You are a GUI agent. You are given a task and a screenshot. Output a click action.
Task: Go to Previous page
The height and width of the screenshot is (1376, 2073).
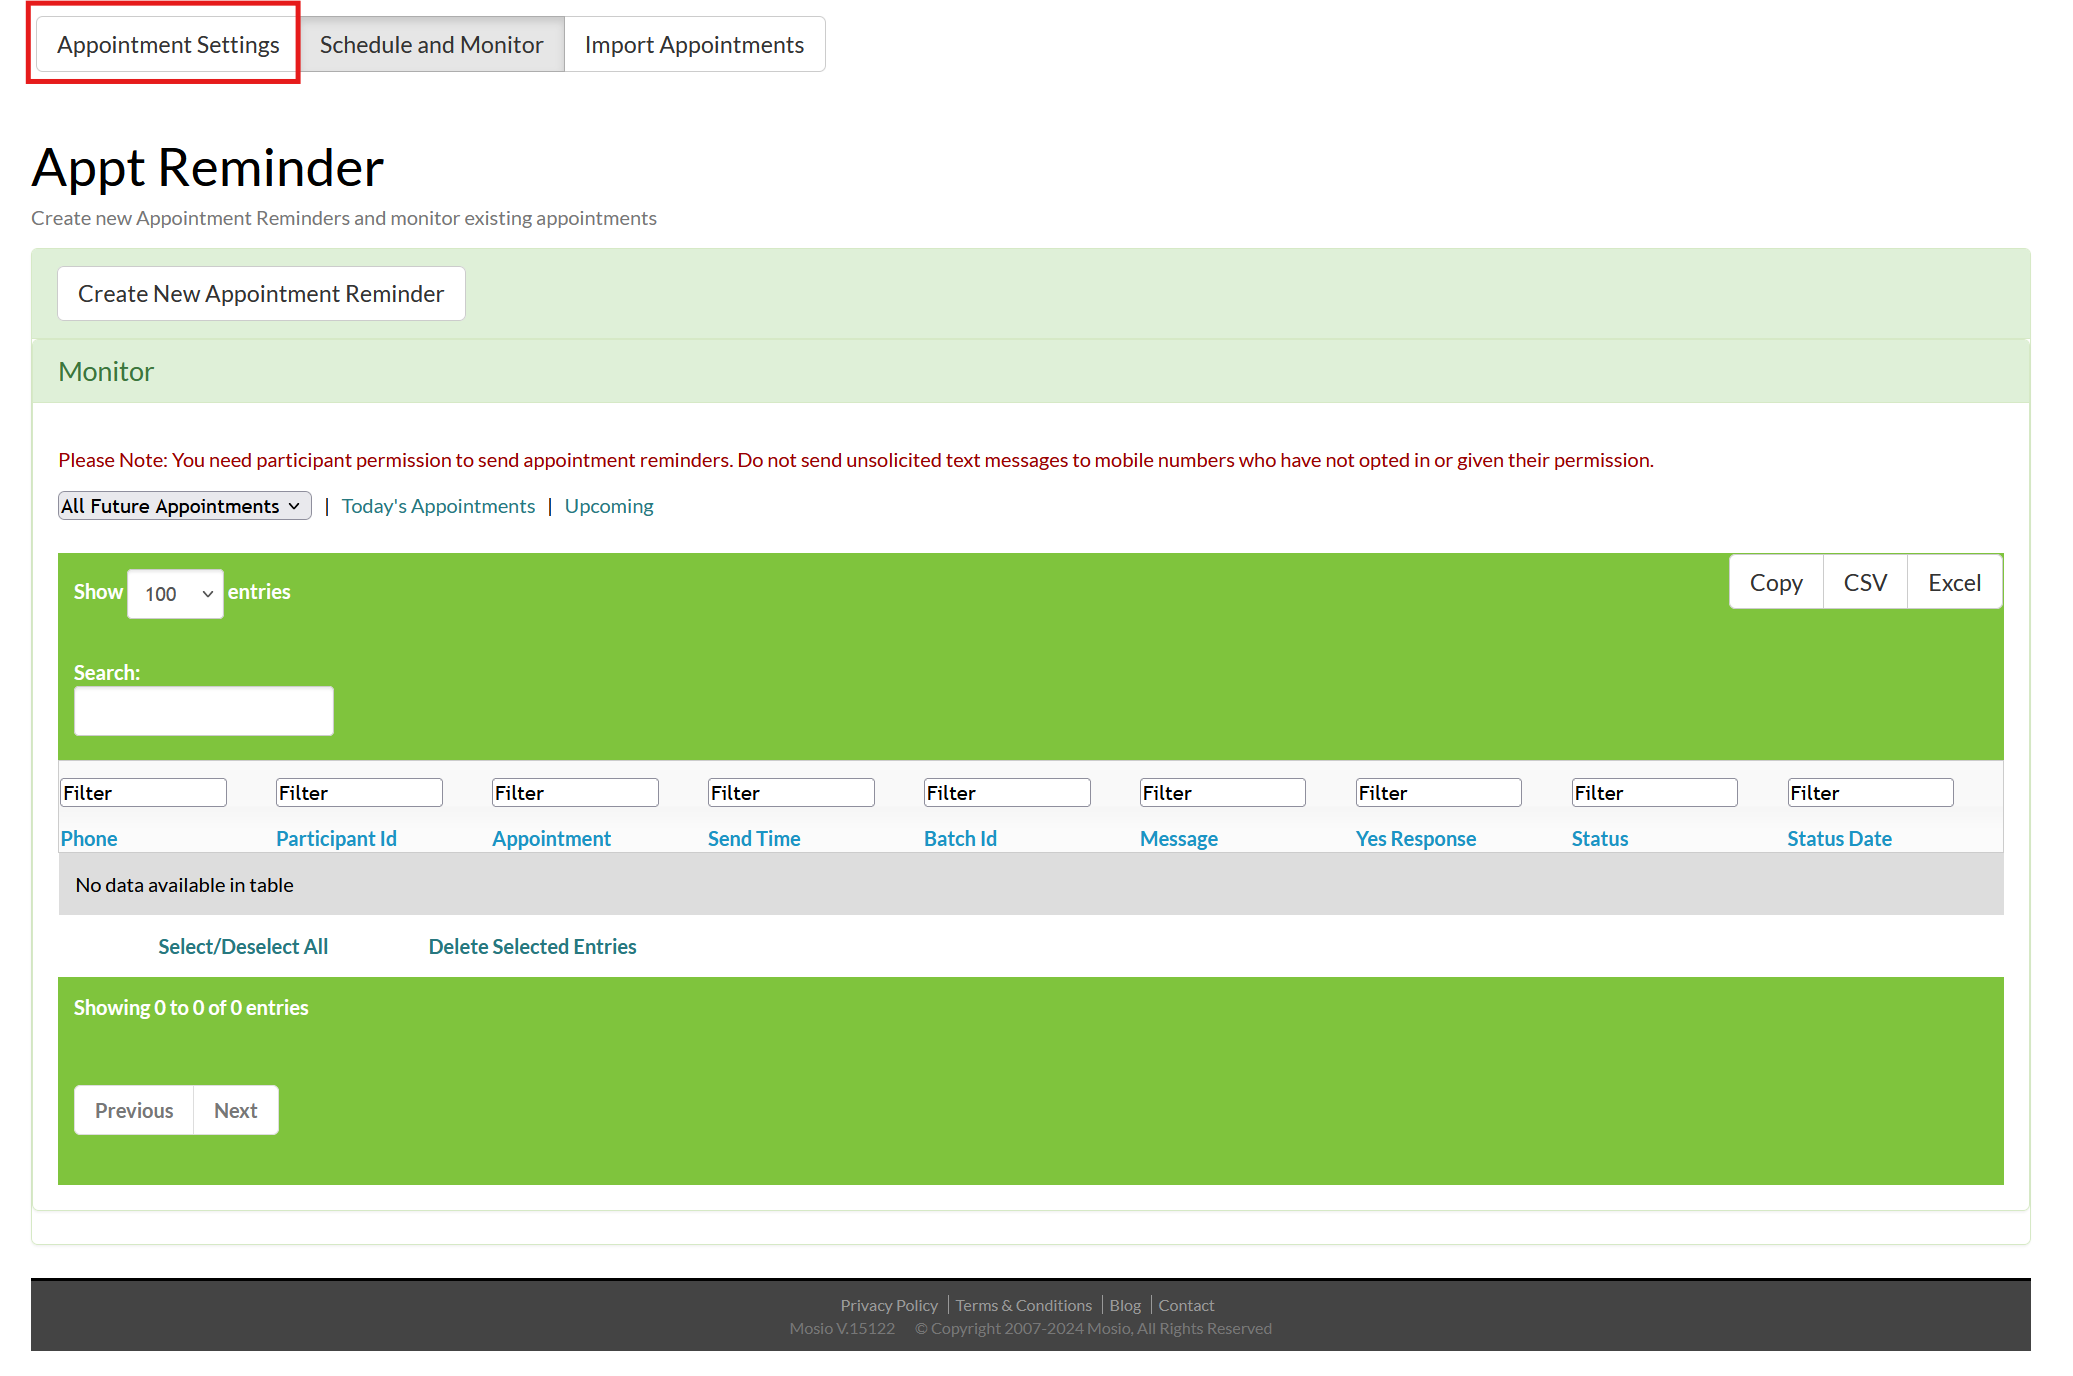tap(134, 1110)
